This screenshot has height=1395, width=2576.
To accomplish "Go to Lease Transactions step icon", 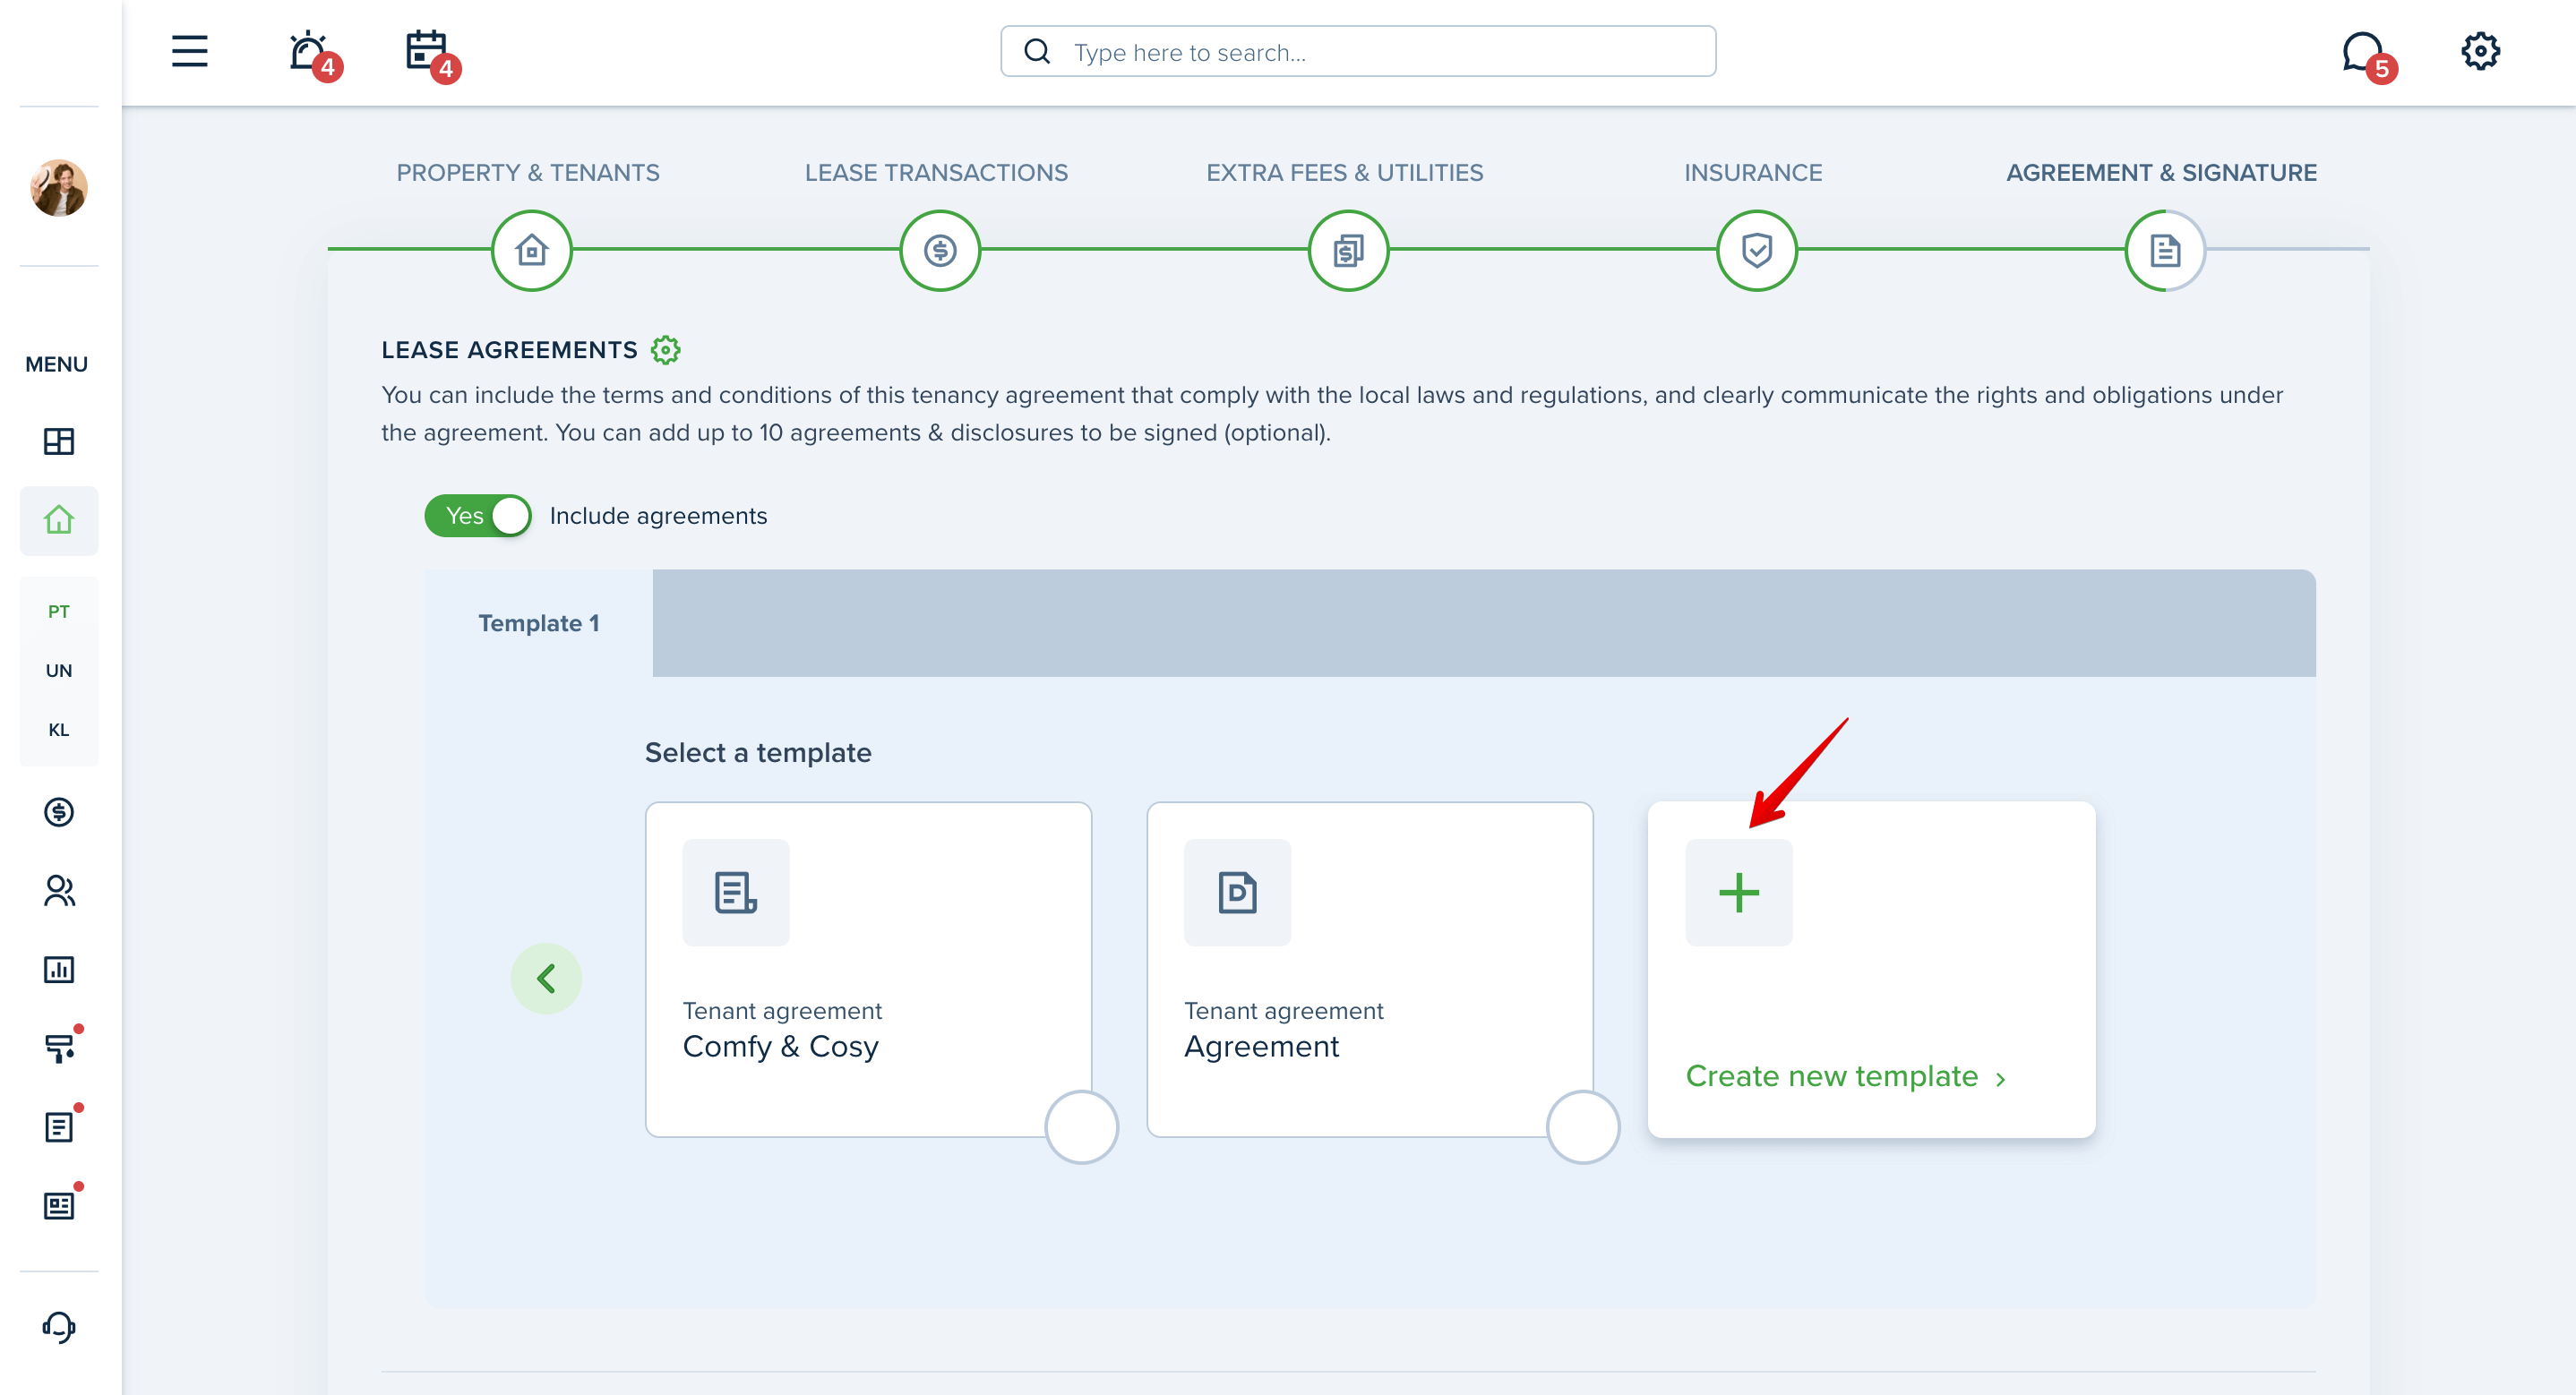I will (940, 250).
